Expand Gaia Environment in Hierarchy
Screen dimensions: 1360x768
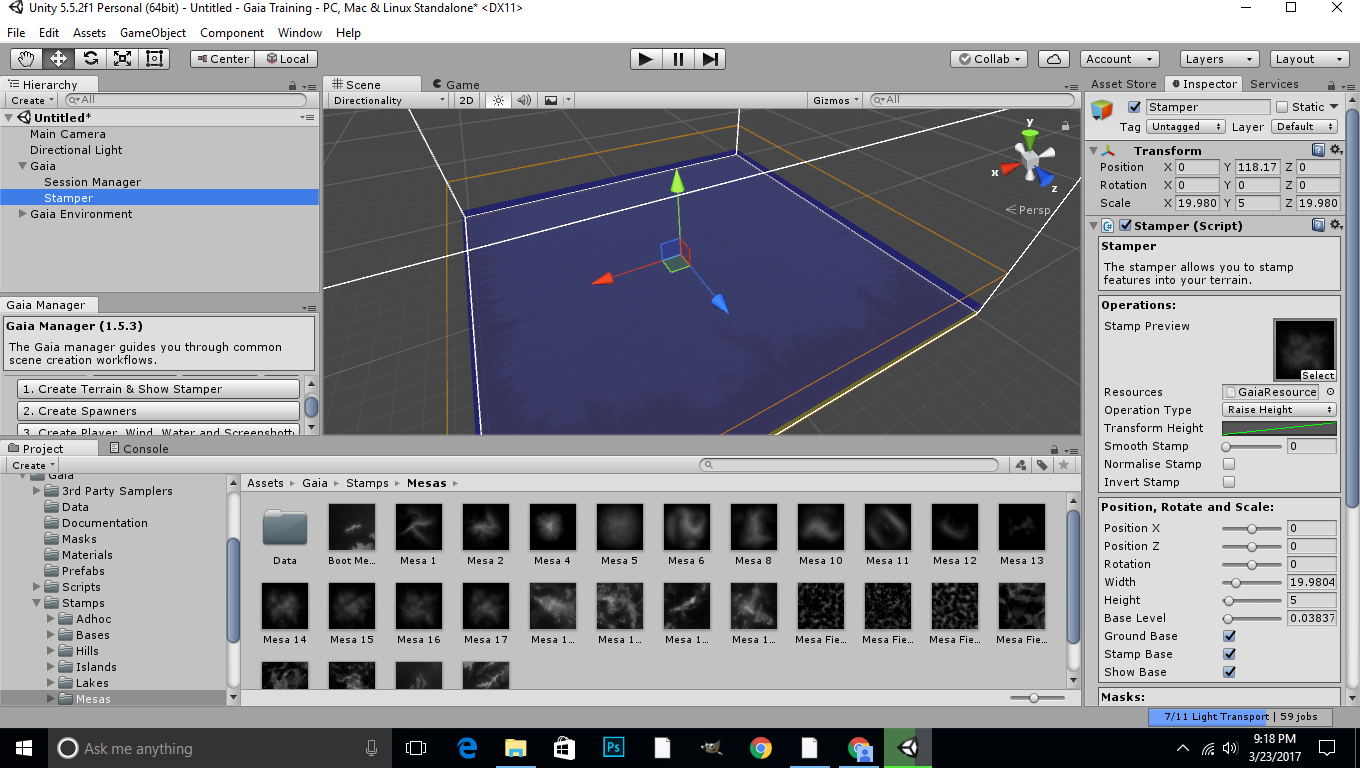pyautogui.click(x=23, y=214)
